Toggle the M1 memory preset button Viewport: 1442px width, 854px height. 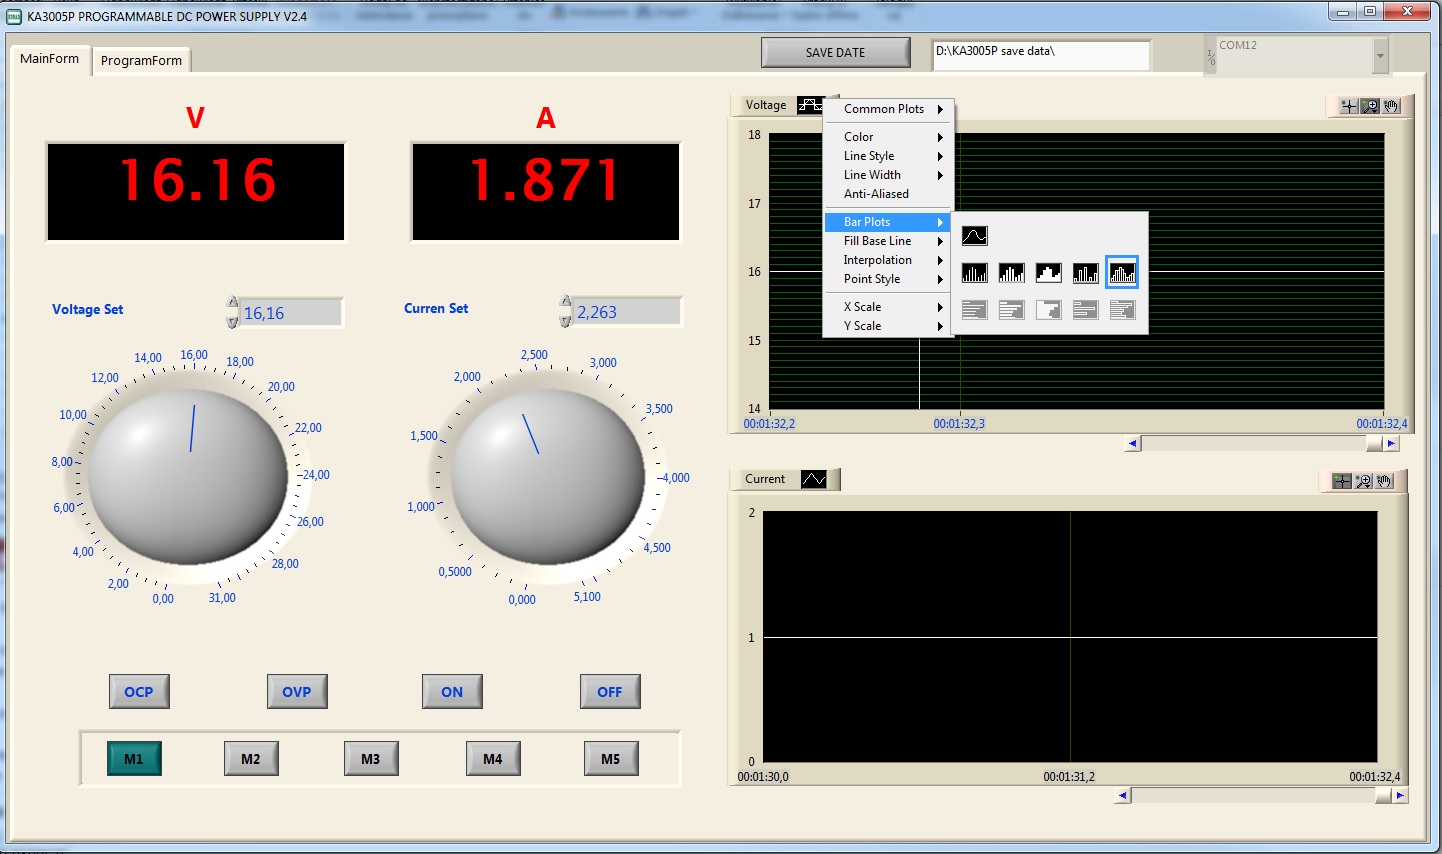[134, 759]
